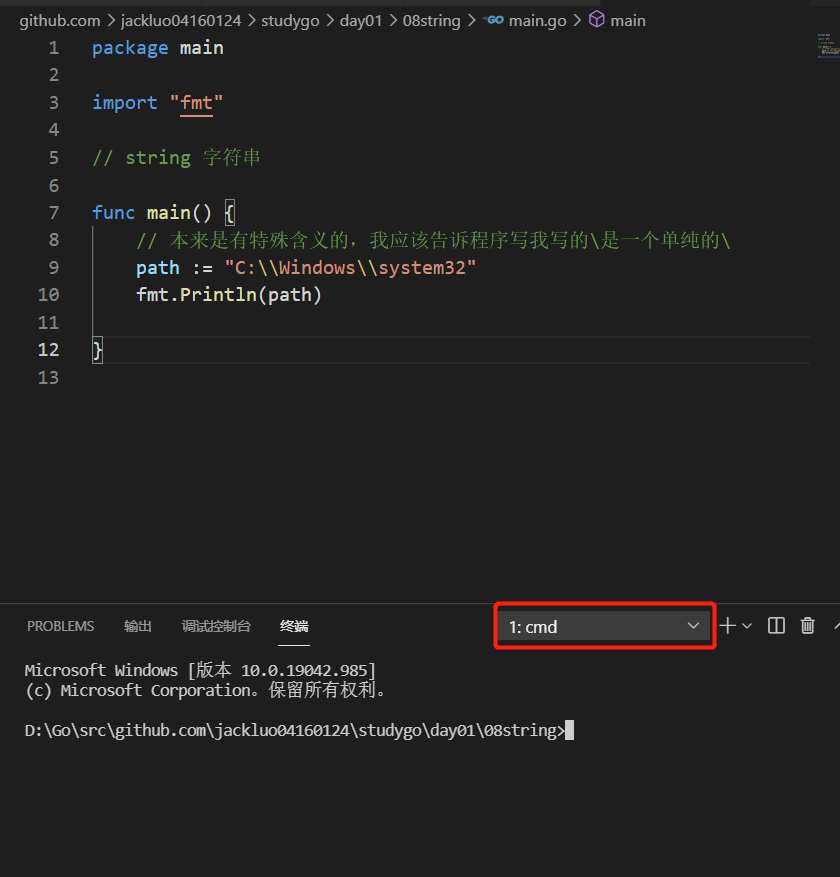The height and width of the screenshot is (877, 840).
Task: Click line number 1 in gutter
Action: click(x=54, y=48)
